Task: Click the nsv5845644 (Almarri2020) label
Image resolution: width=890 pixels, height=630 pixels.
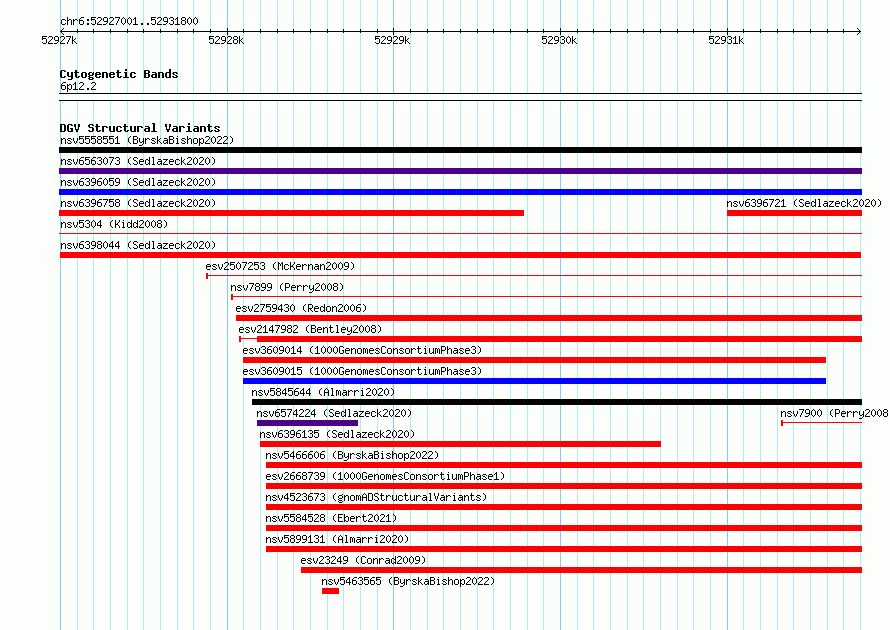Action: click(323, 392)
